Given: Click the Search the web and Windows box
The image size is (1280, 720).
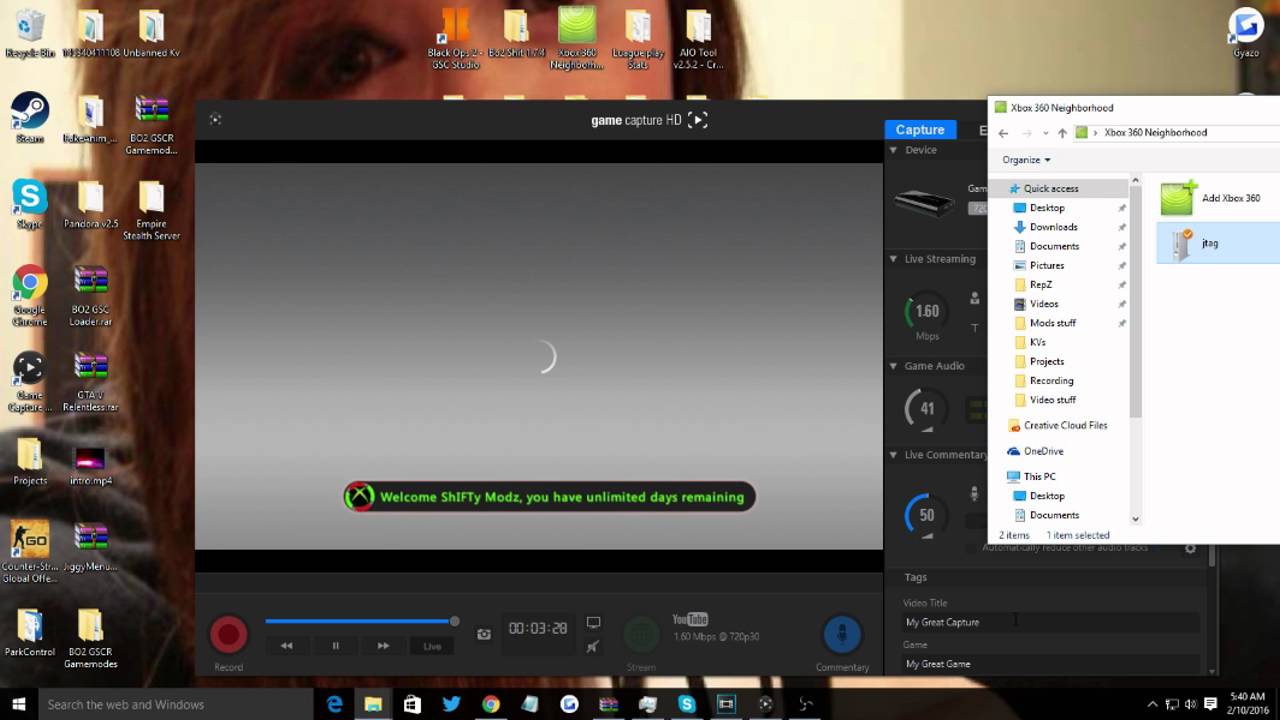Looking at the screenshot, I should pyautogui.click(x=176, y=704).
